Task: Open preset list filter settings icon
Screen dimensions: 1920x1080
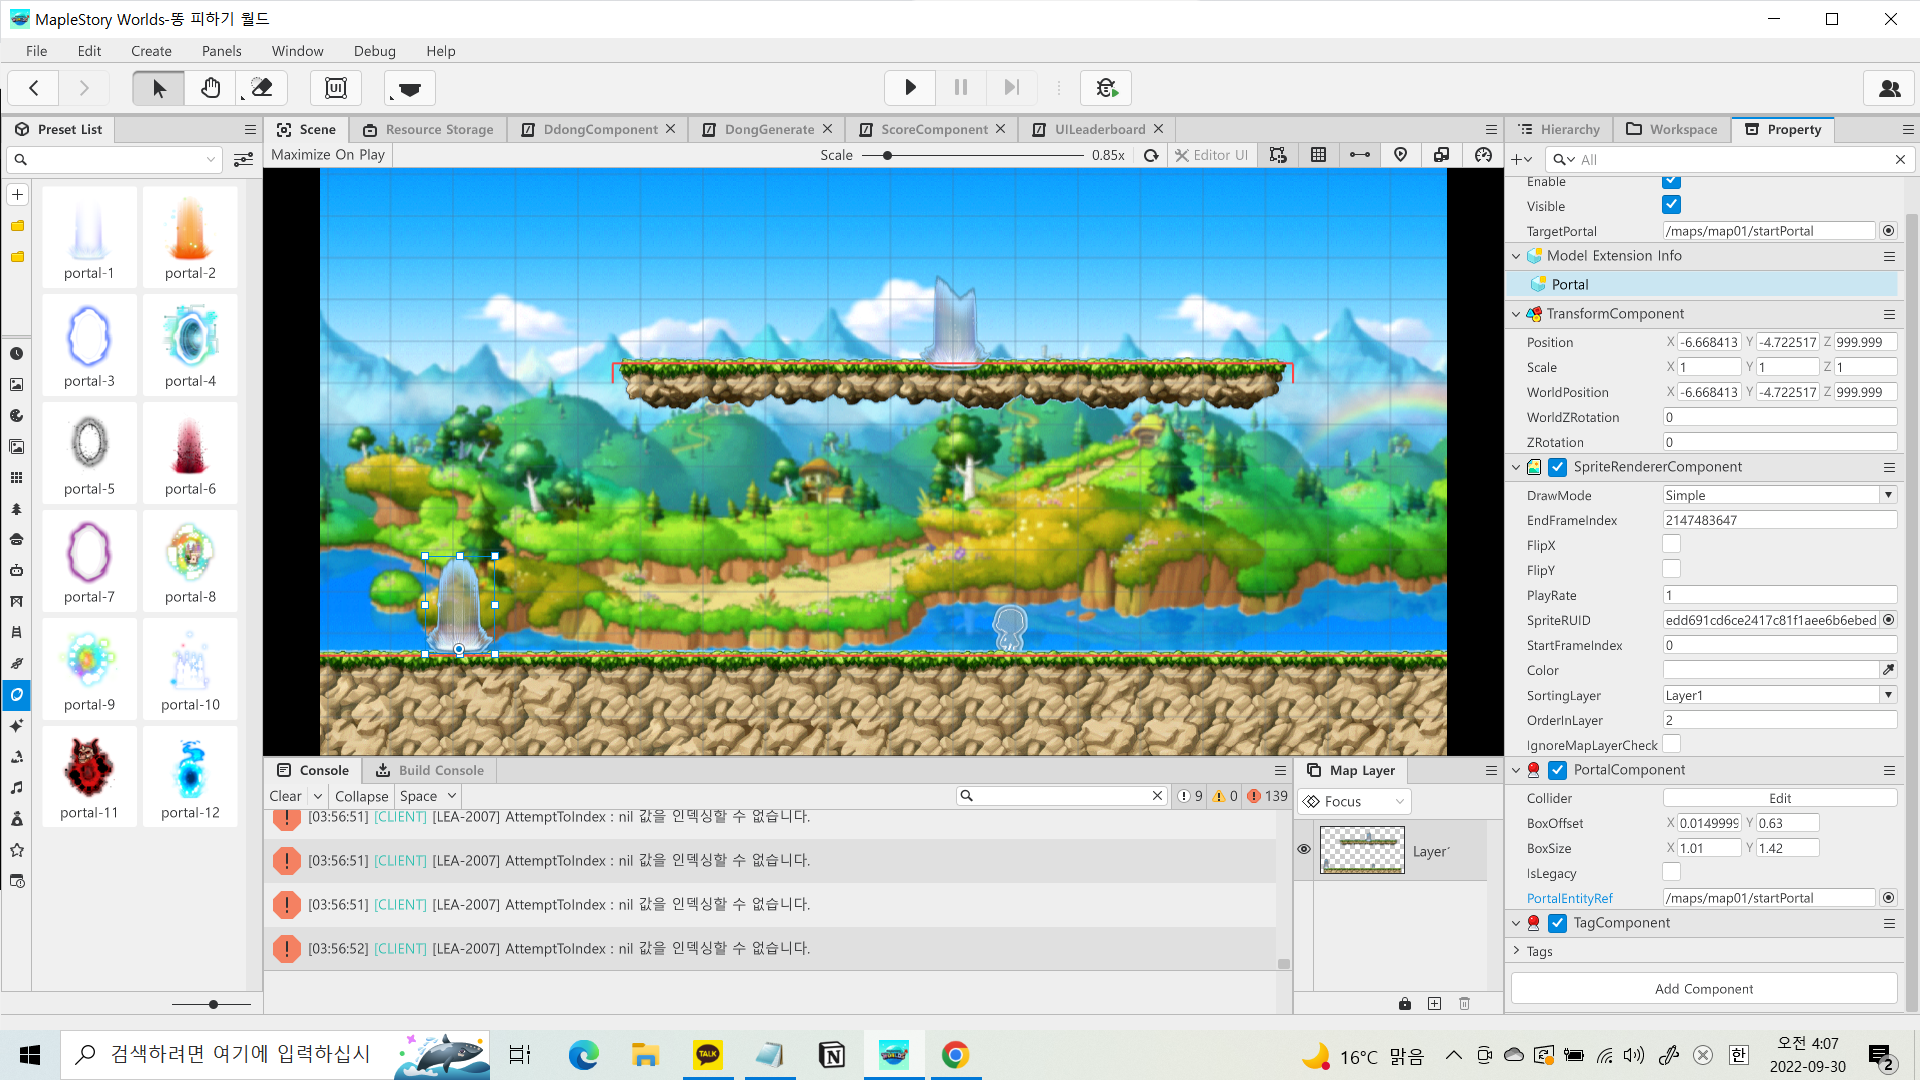Action: [x=243, y=160]
